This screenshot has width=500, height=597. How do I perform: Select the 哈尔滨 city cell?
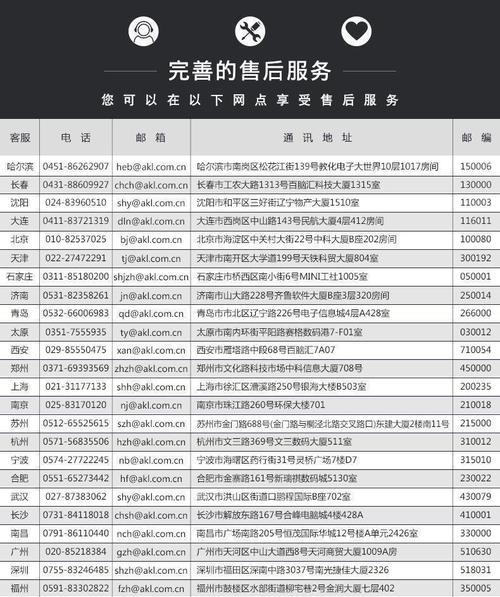click(x=20, y=166)
